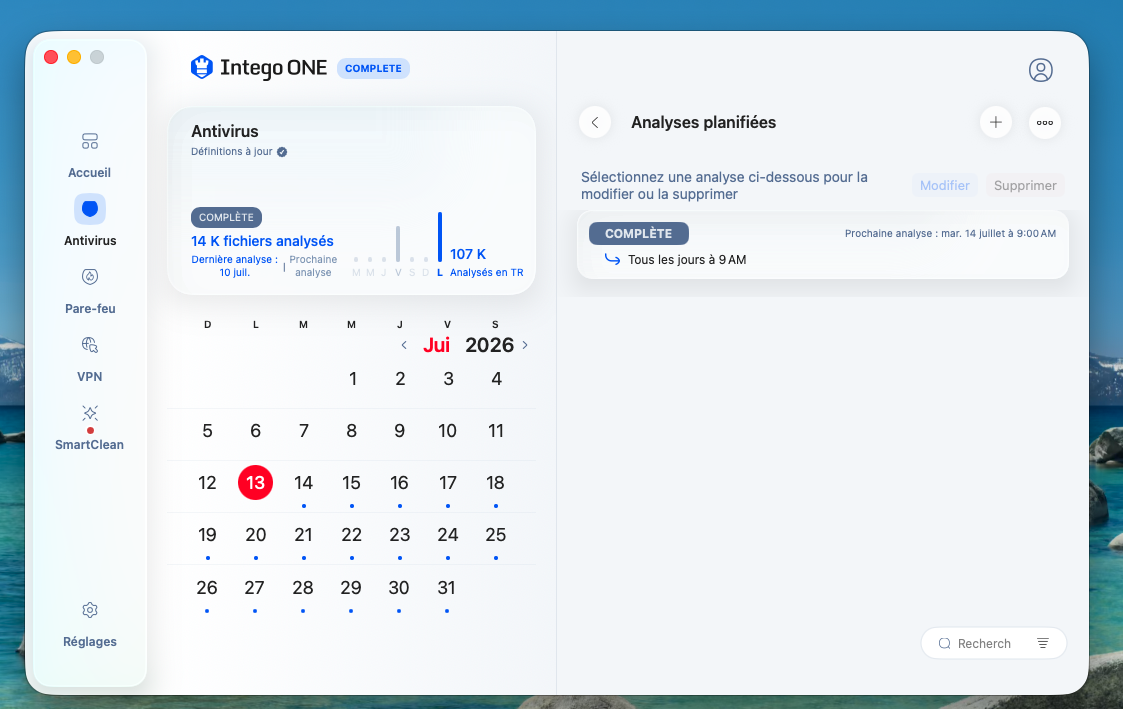Select July 25 in calendar
Viewport: 1123px width, 709px height.
coord(496,535)
